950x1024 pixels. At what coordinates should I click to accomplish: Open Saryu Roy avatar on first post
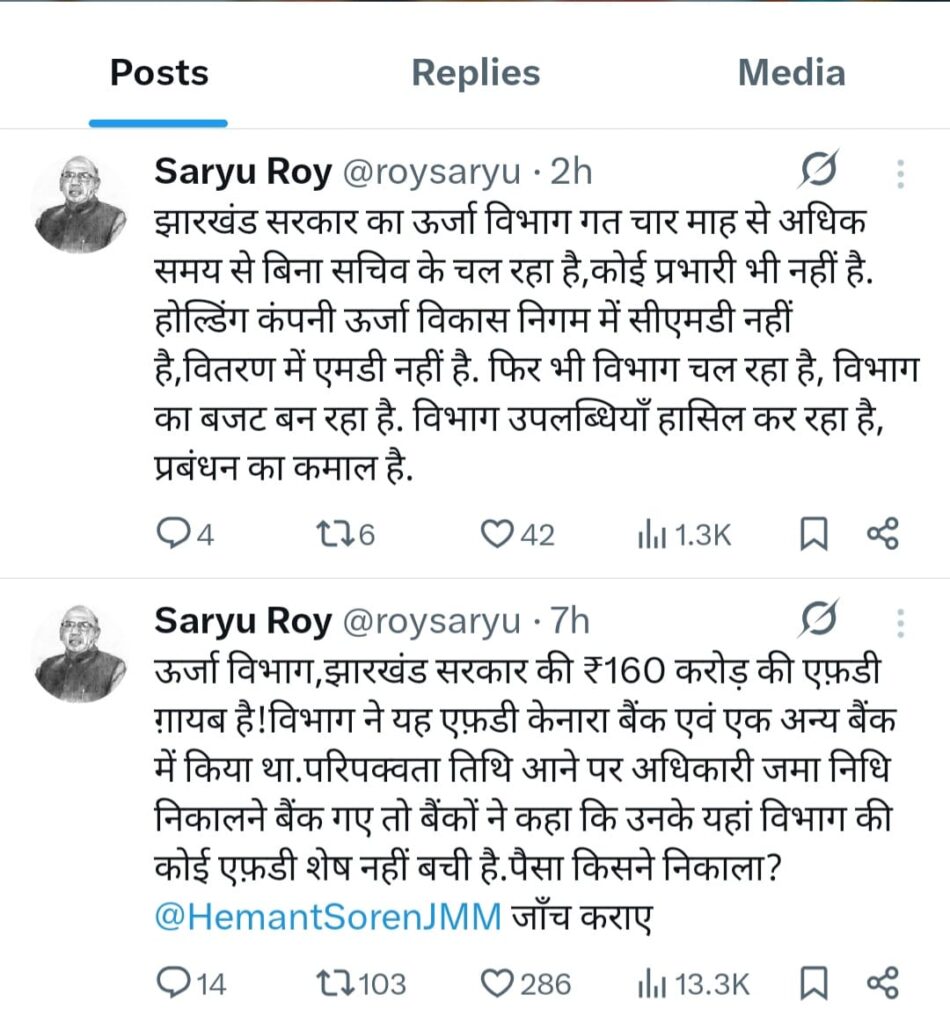(80, 204)
